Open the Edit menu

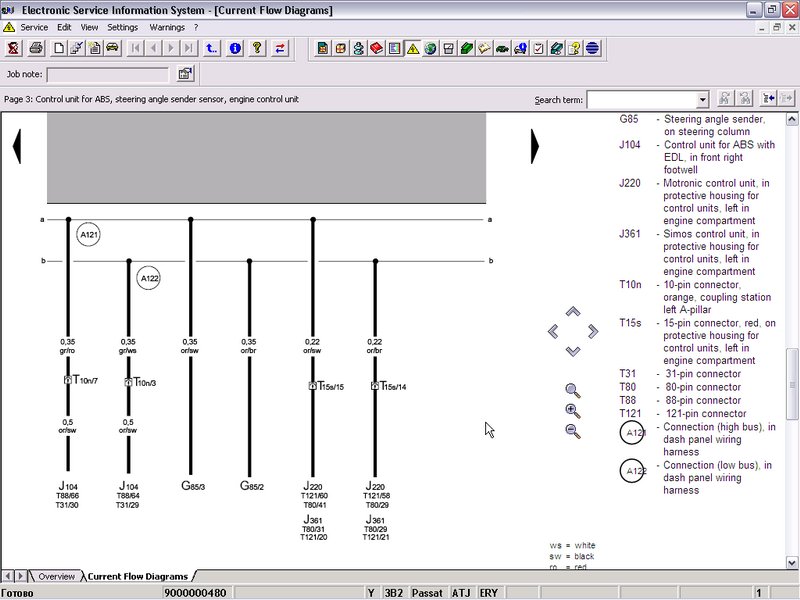(x=64, y=28)
